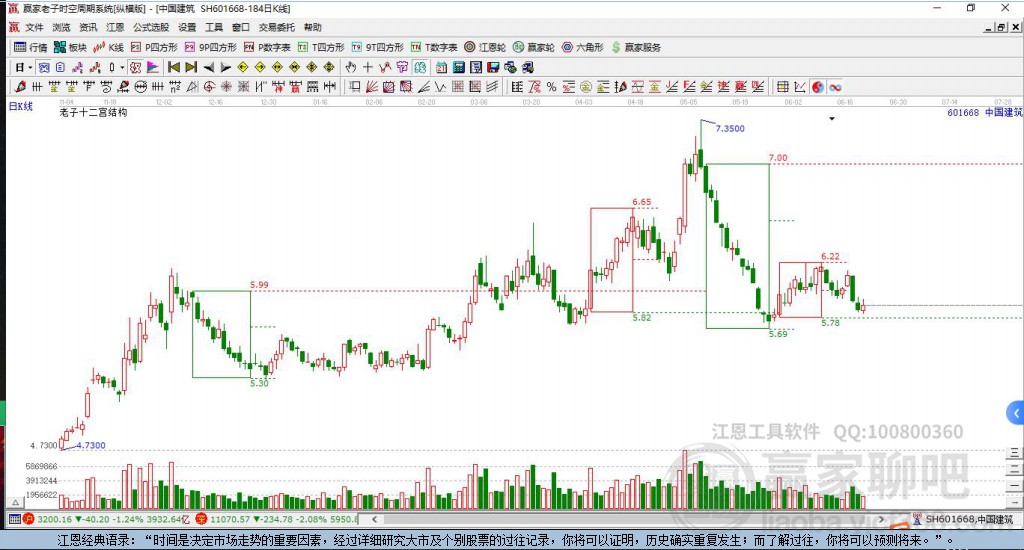Click the 601668 中国建筑 stock label
The width and height of the screenshot is (1024, 550).
click(984, 112)
